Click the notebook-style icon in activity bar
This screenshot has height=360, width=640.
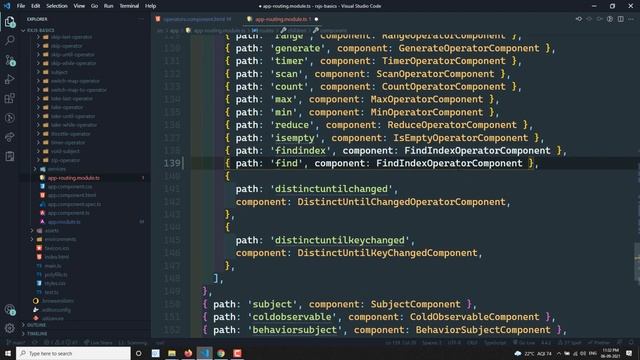(x=10, y=156)
